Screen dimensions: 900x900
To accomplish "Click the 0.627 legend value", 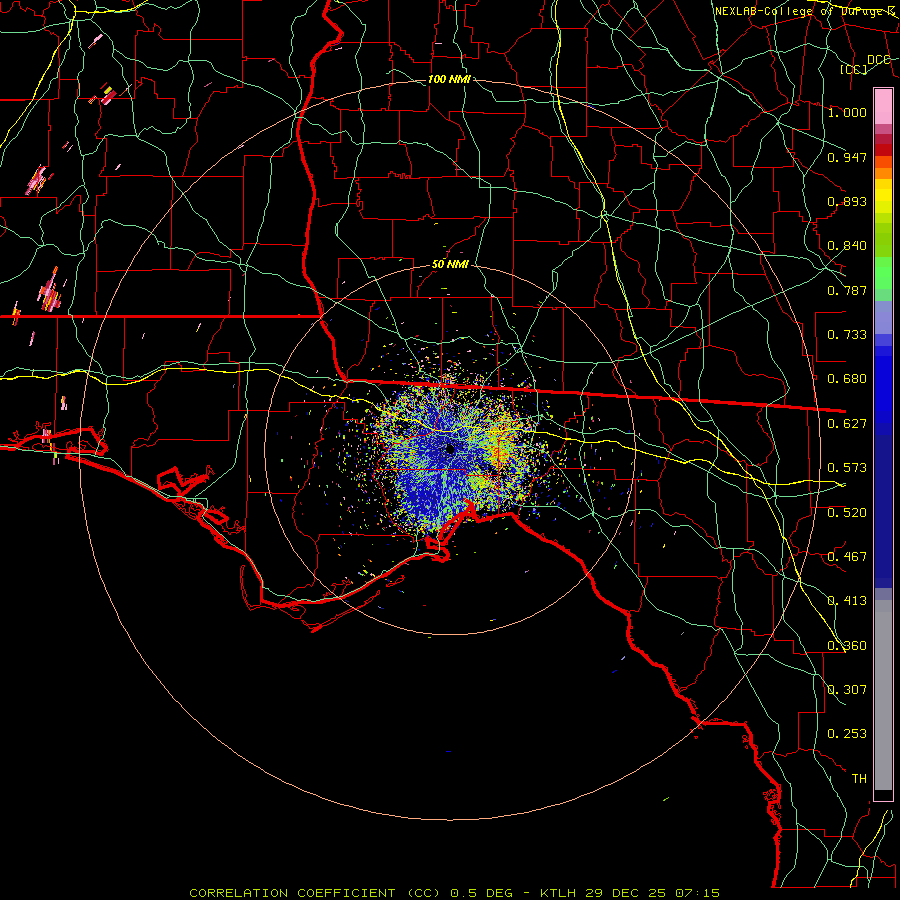I will coord(847,424).
